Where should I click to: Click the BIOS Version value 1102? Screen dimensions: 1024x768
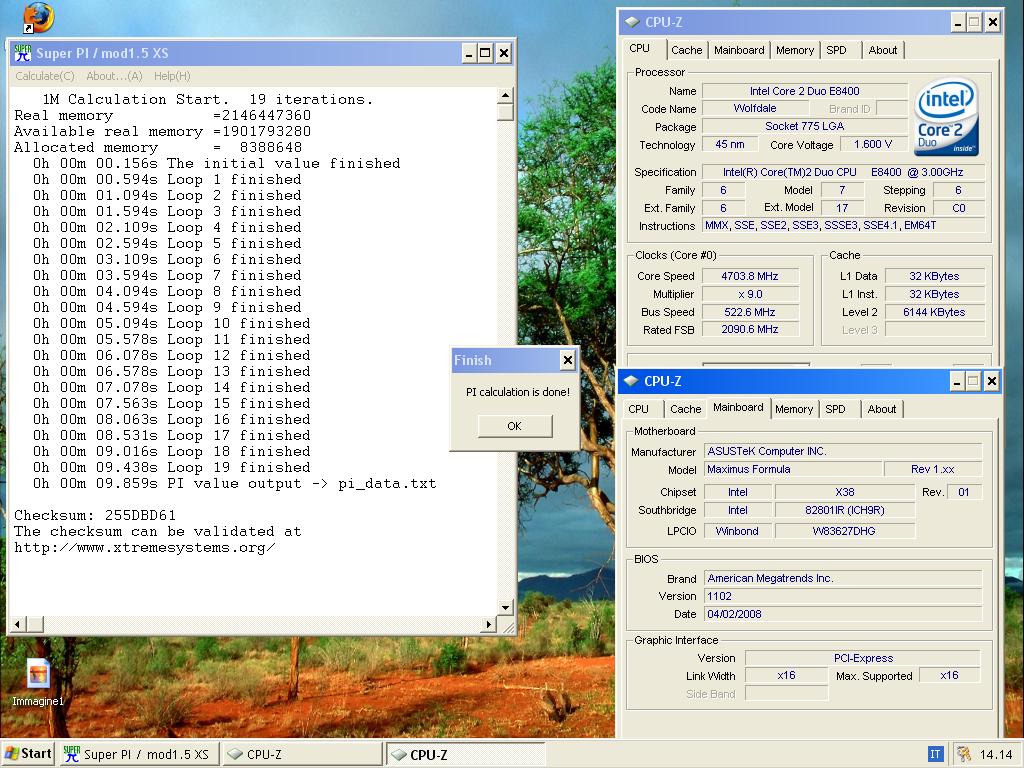tap(843, 596)
